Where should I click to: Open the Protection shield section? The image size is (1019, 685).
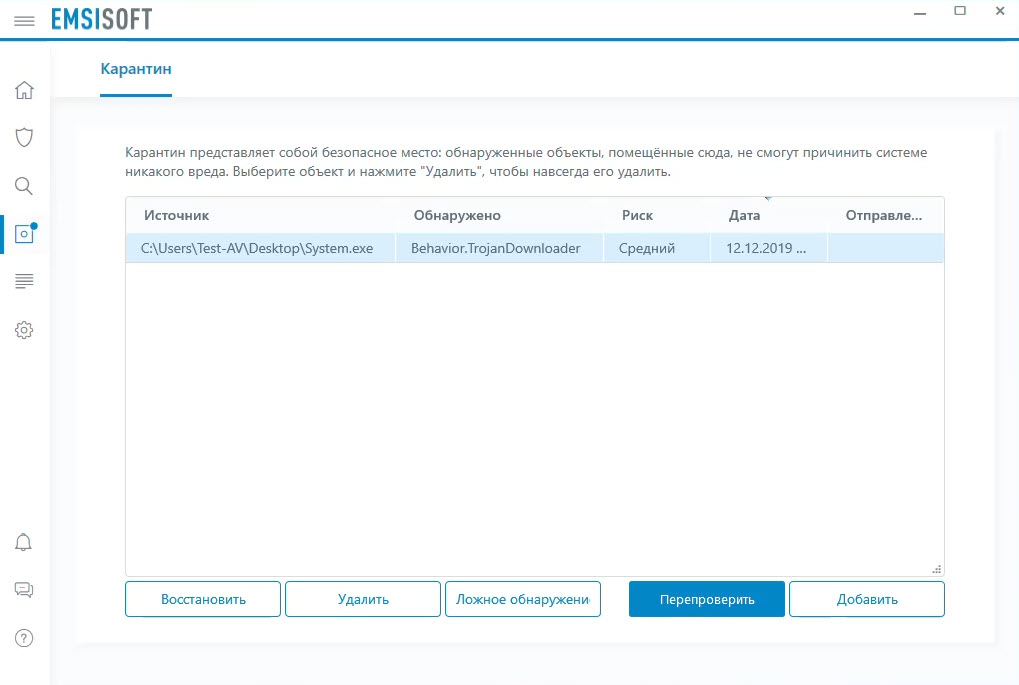[x=24, y=137]
